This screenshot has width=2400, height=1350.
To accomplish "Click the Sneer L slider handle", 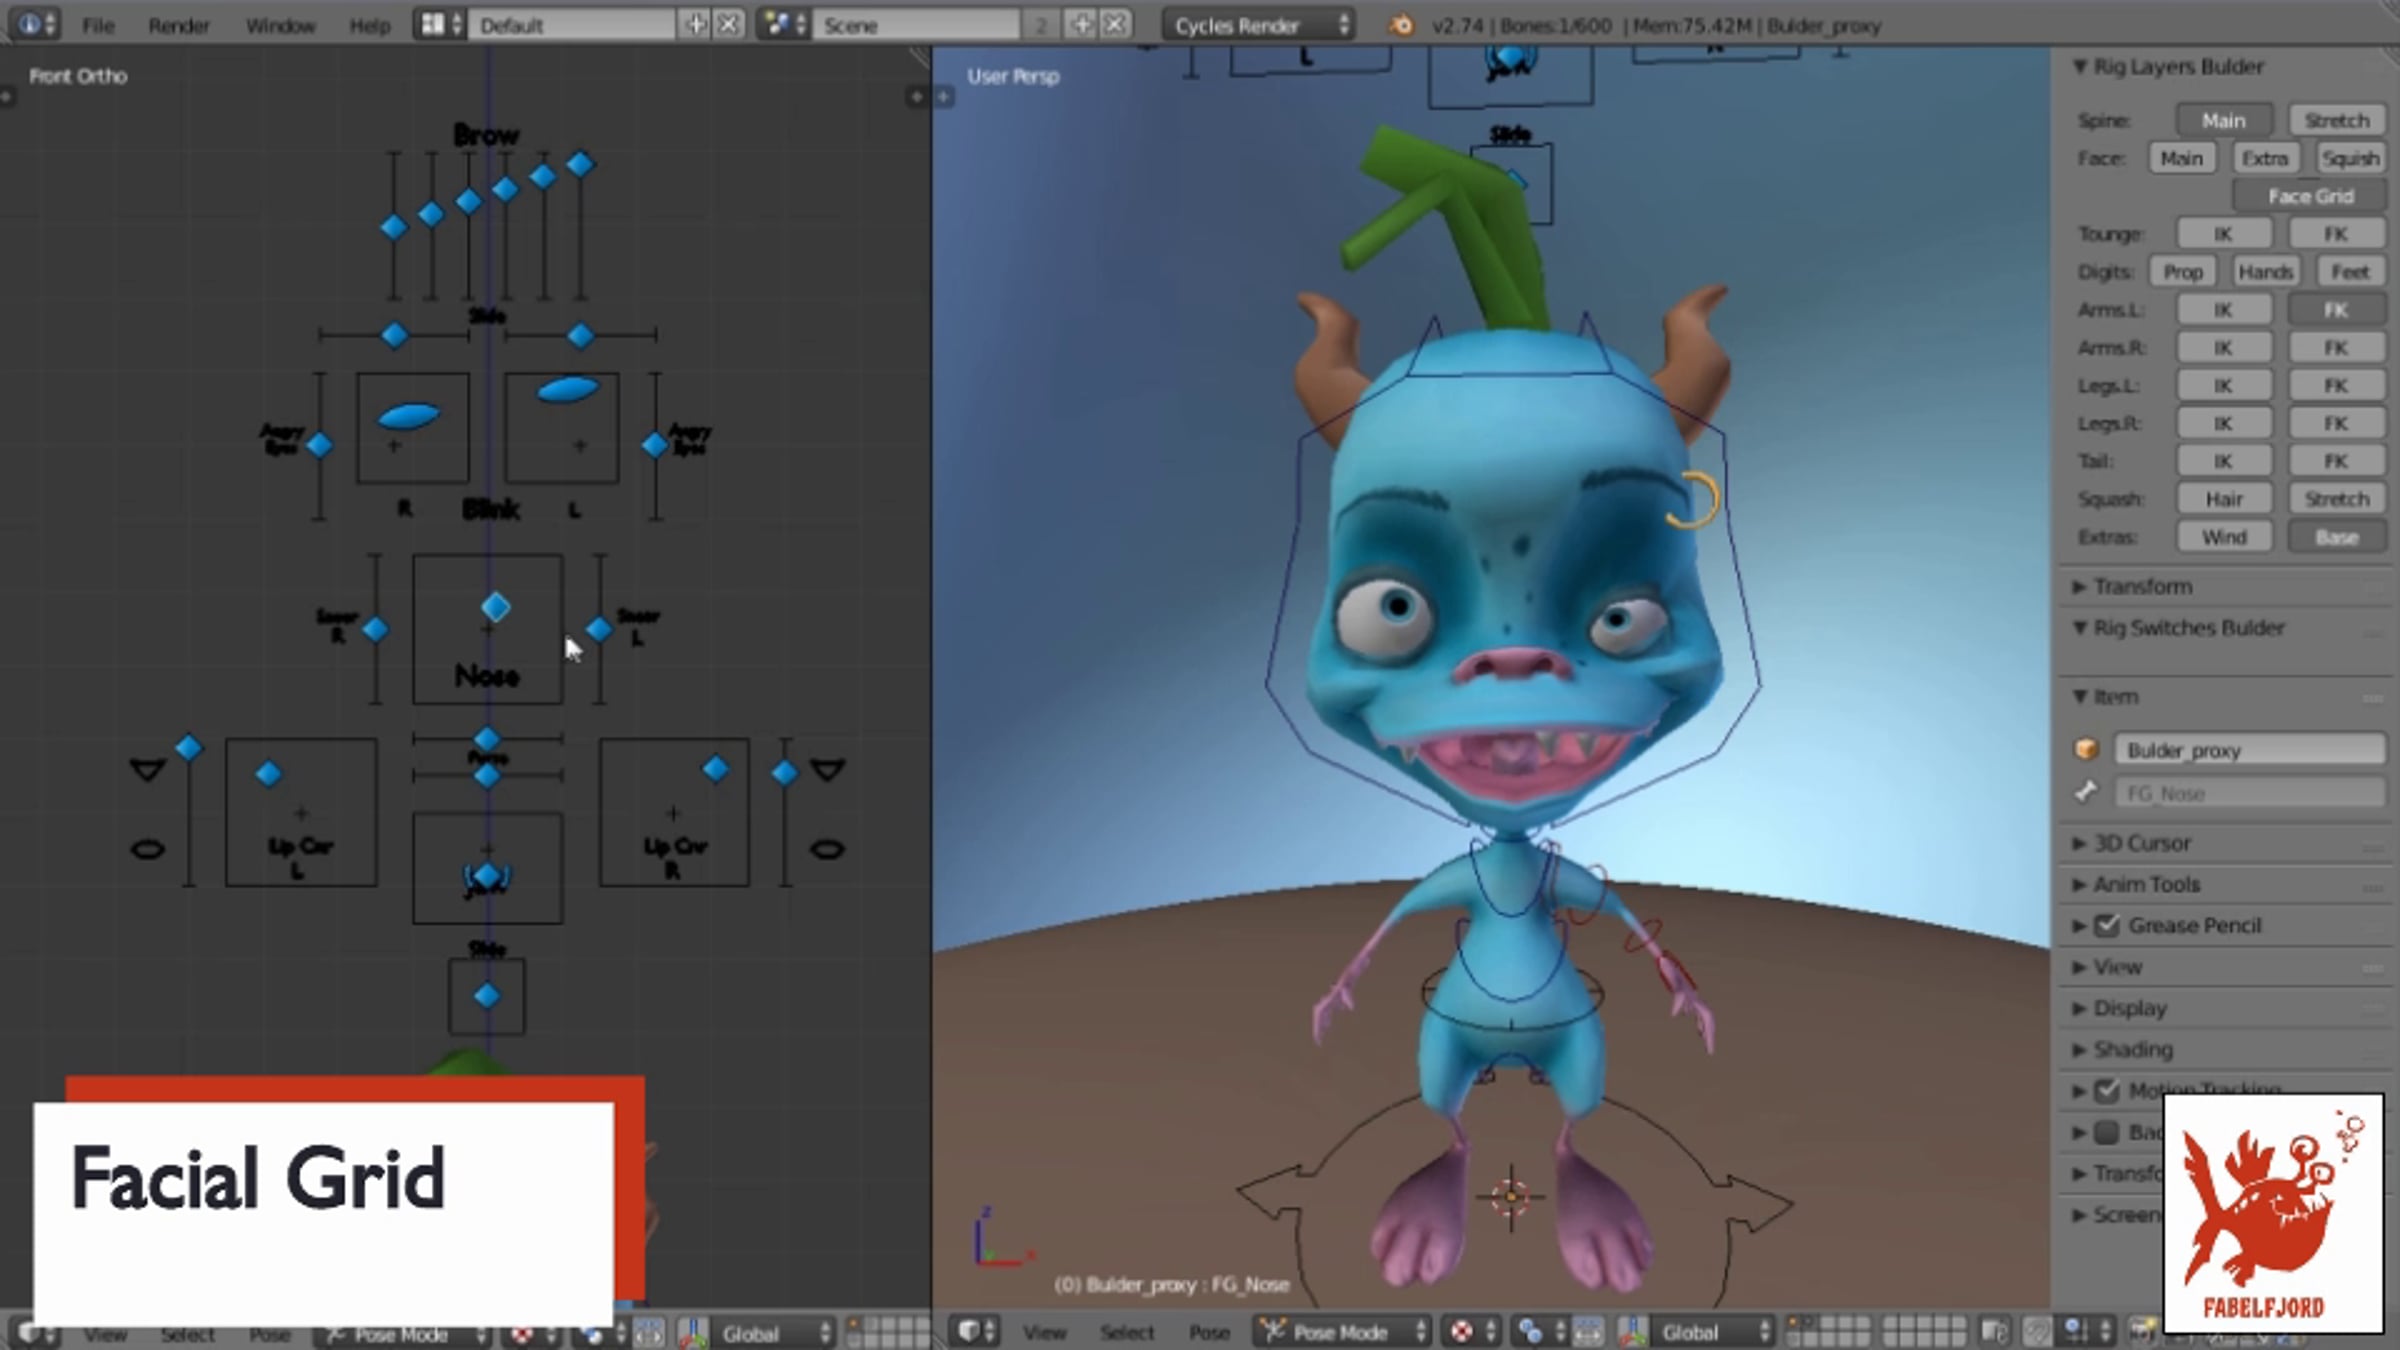I will coord(598,629).
